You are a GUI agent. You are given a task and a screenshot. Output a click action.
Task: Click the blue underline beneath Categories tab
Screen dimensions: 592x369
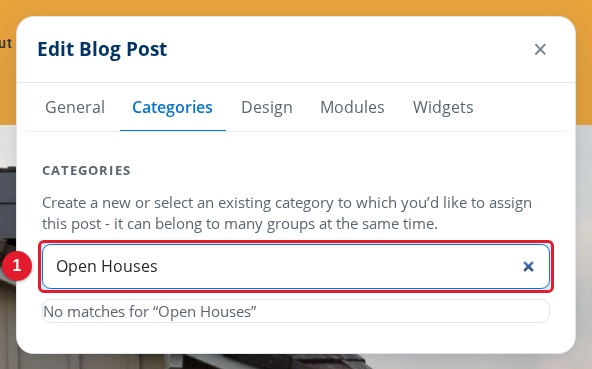(x=173, y=131)
